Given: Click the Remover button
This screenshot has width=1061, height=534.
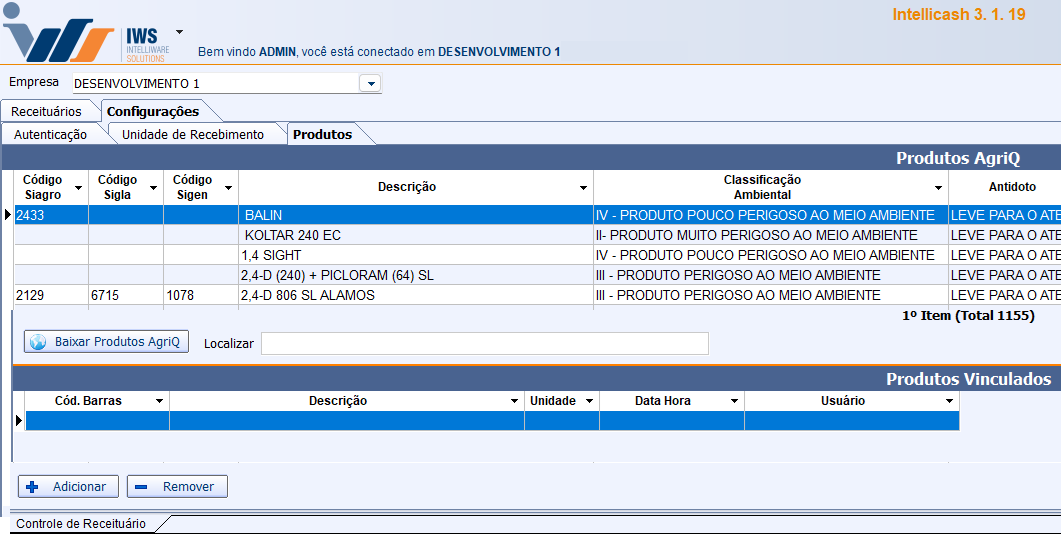Looking at the screenshot, I should (x=177, y=487).
